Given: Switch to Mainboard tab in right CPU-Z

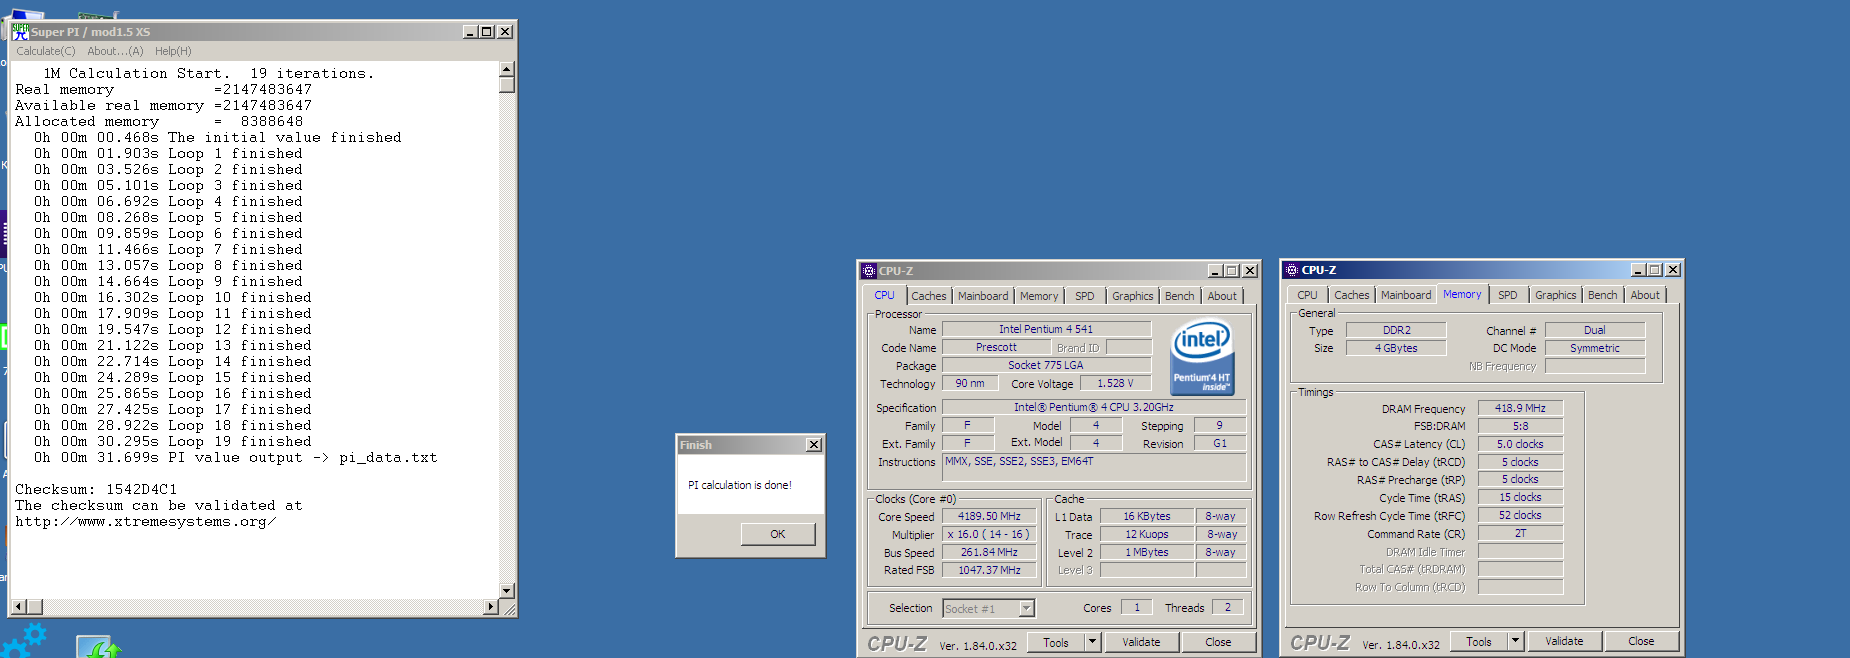Looking at the screenshot, I should point(1406,295).
